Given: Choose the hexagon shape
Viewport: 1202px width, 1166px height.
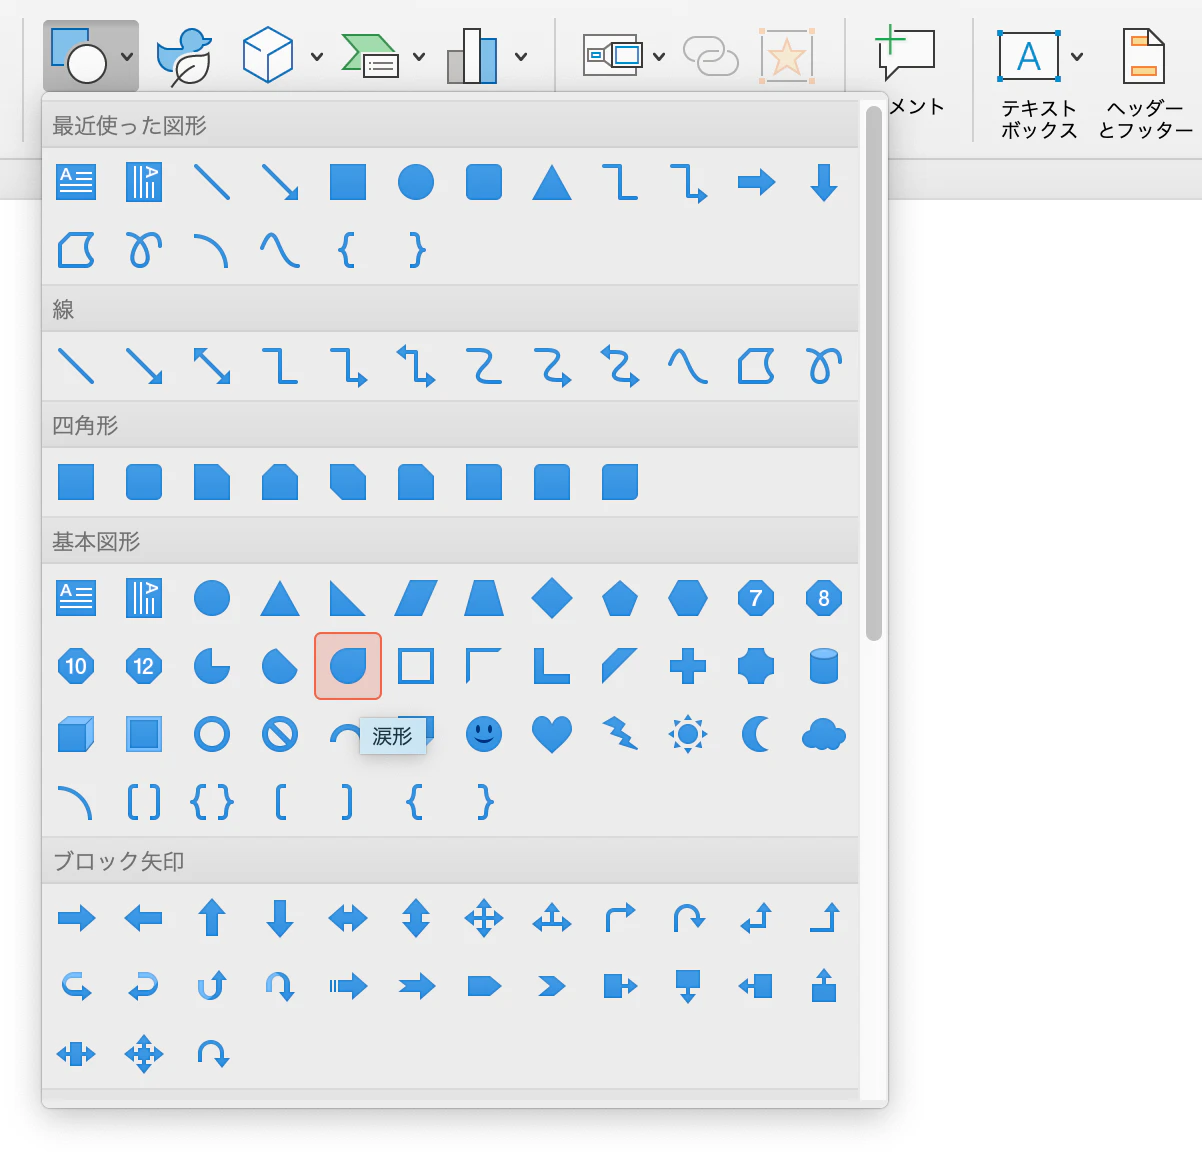Looking at the screenshot, I should click(x=688, y=598).
